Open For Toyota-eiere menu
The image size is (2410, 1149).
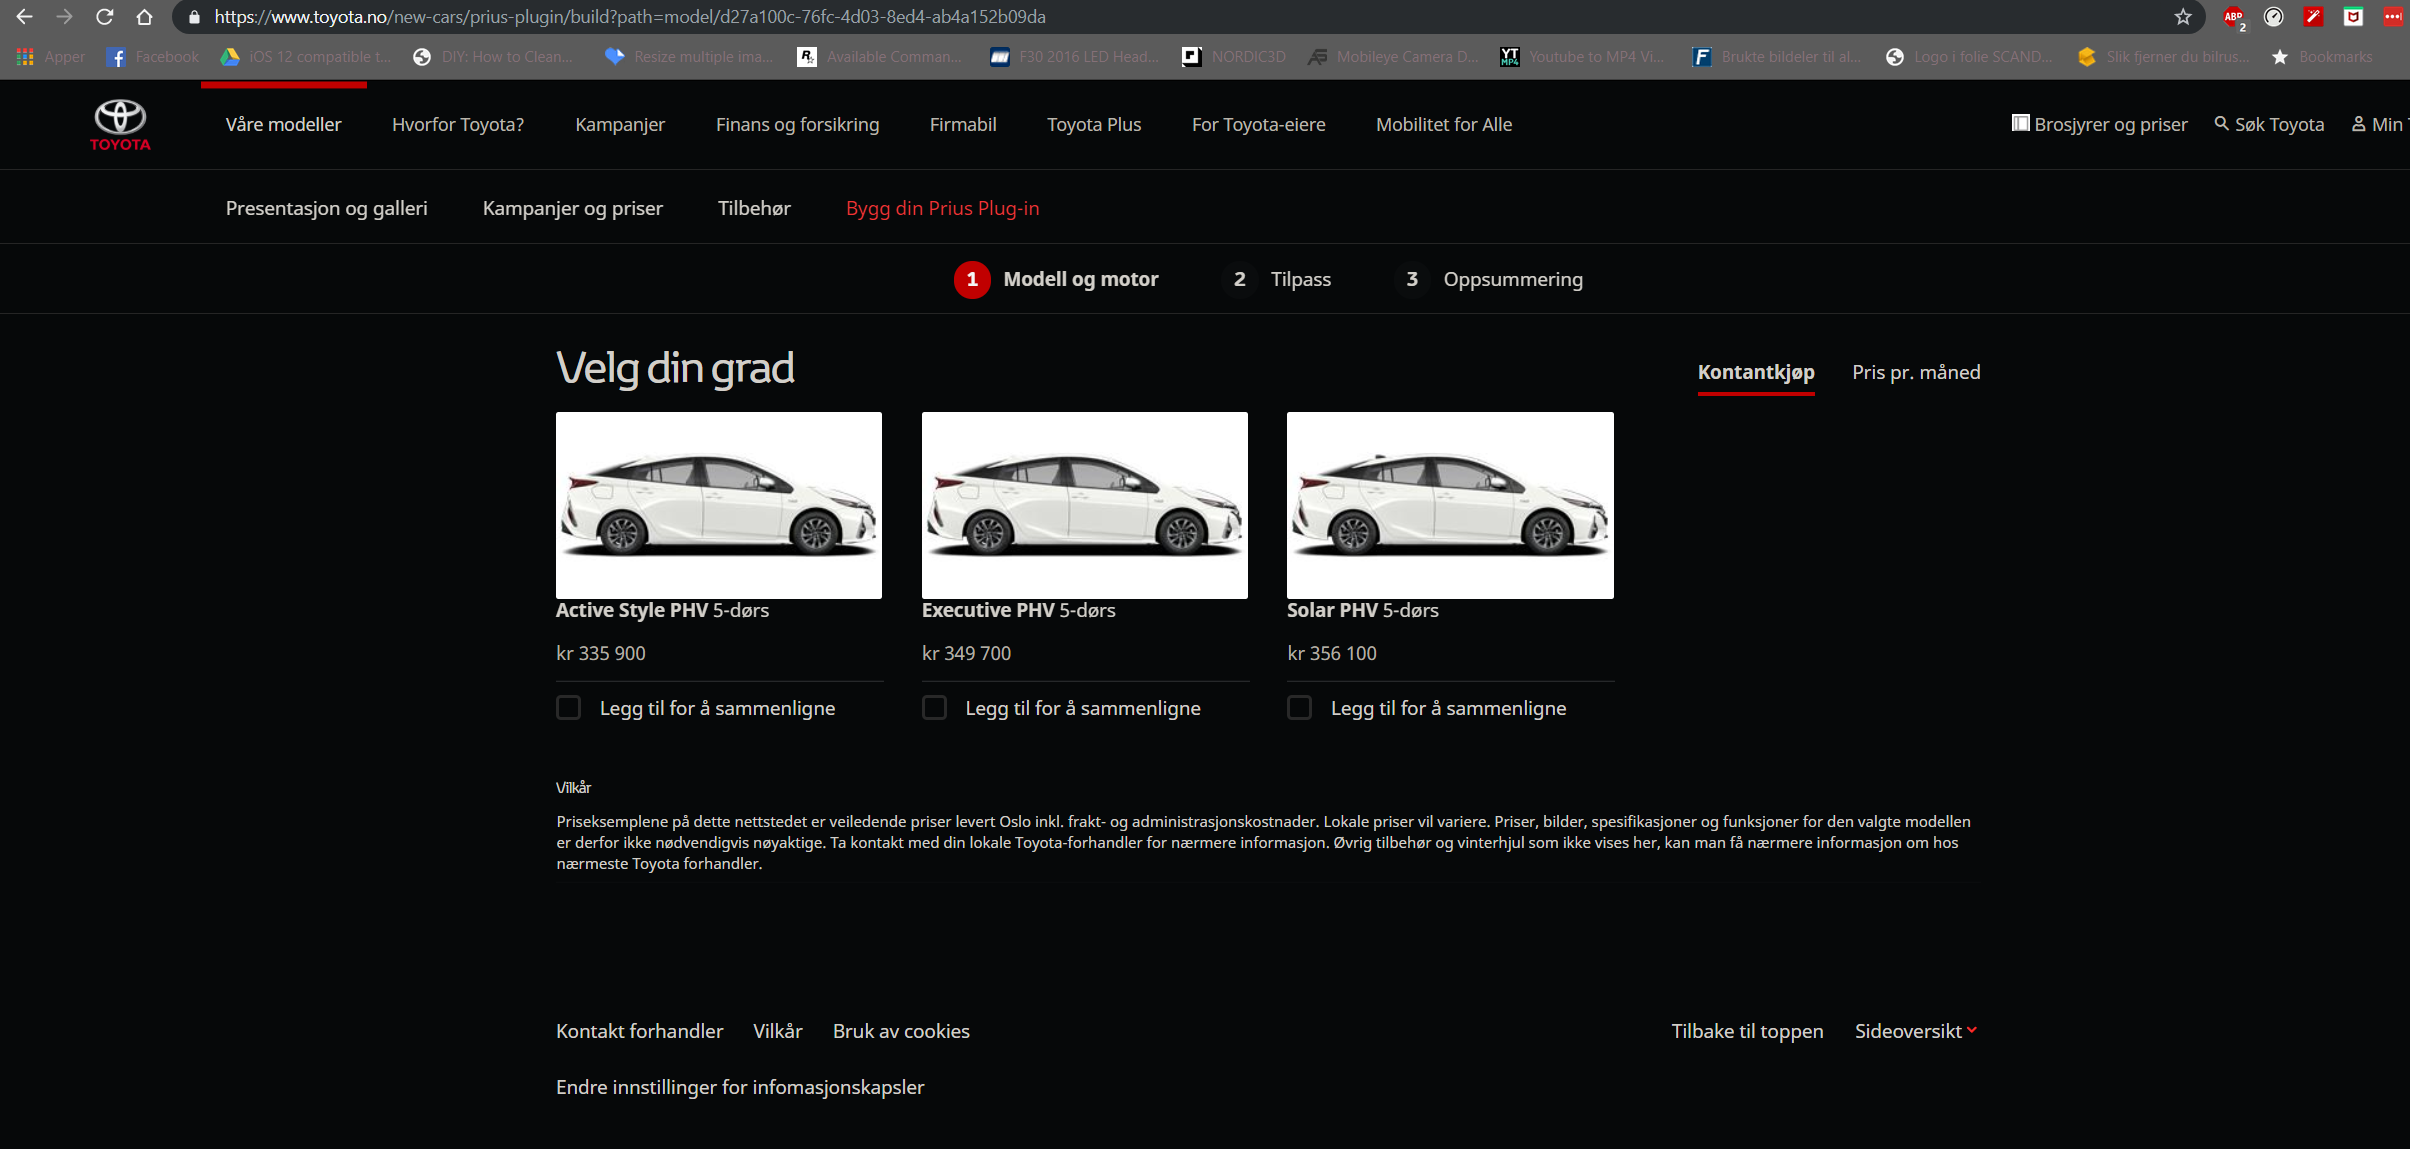1258,125
